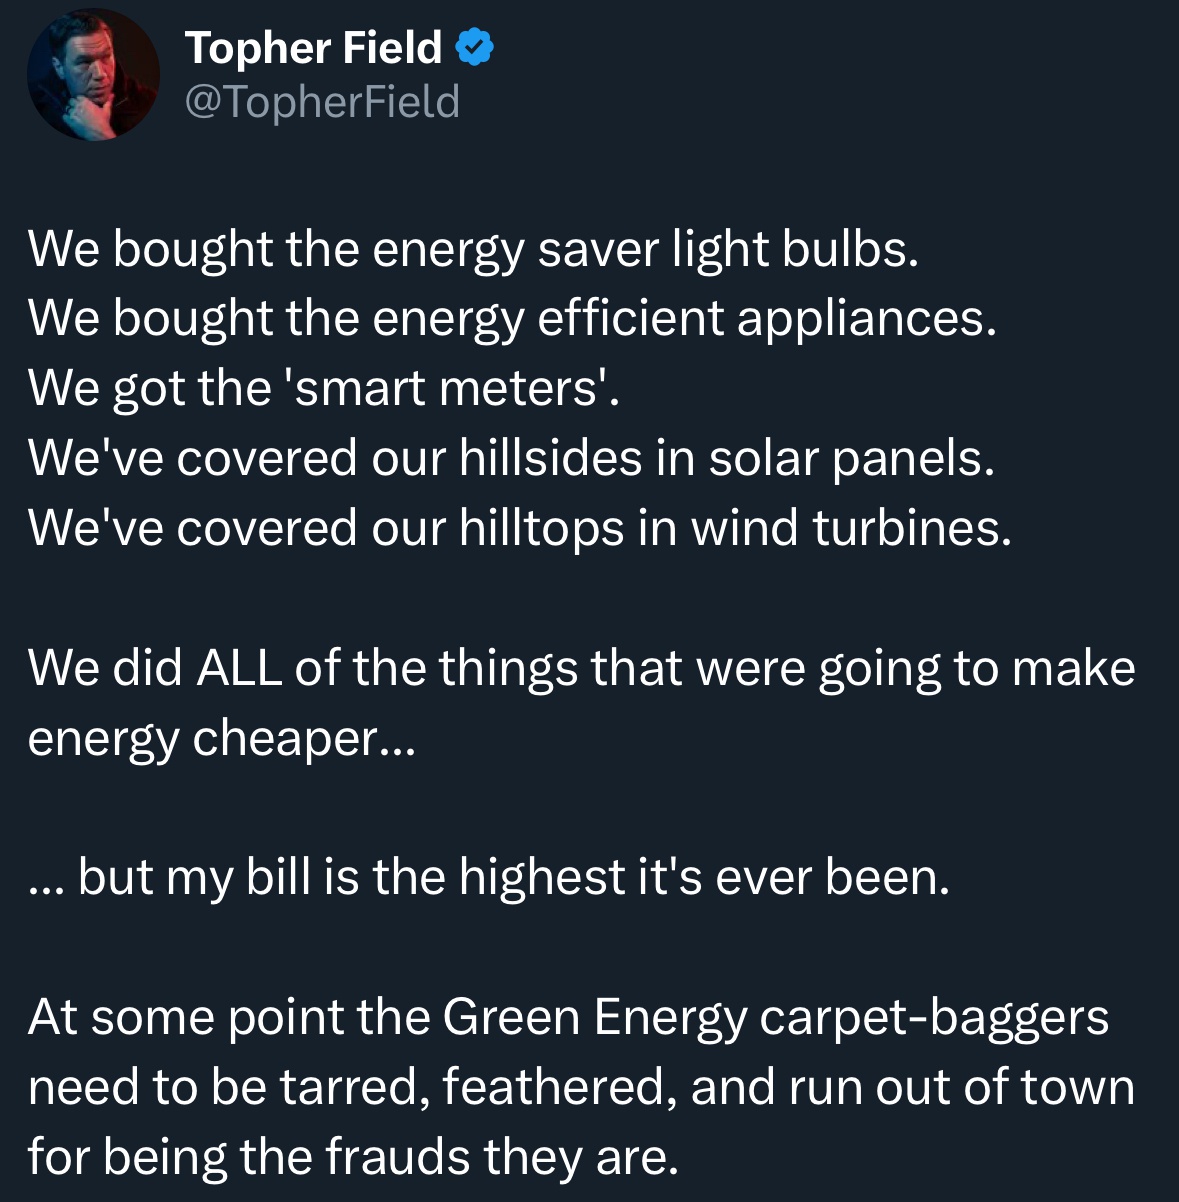Visit the @TopherField handle link

click(x=322, y=101)
